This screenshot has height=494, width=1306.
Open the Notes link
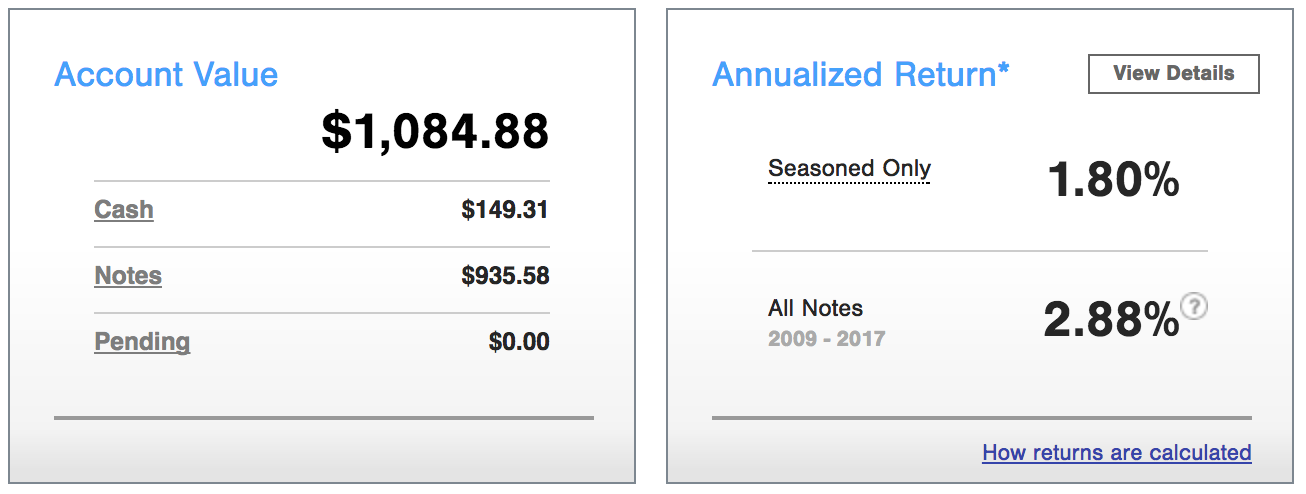pyautogui.click(x=128, y=276)
